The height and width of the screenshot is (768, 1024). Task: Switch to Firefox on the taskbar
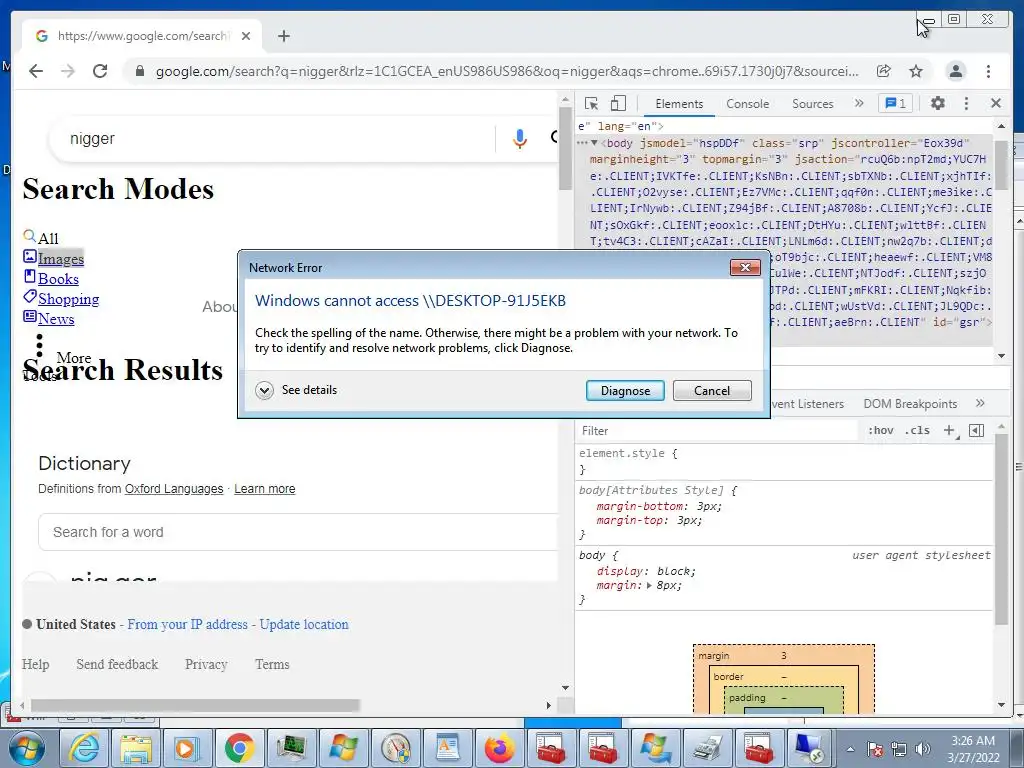(x=499, y=748)
